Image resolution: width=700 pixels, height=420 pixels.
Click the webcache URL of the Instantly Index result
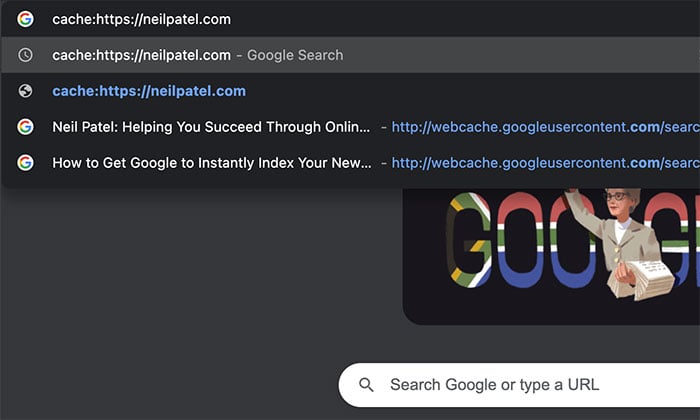(x=546, y=163)
